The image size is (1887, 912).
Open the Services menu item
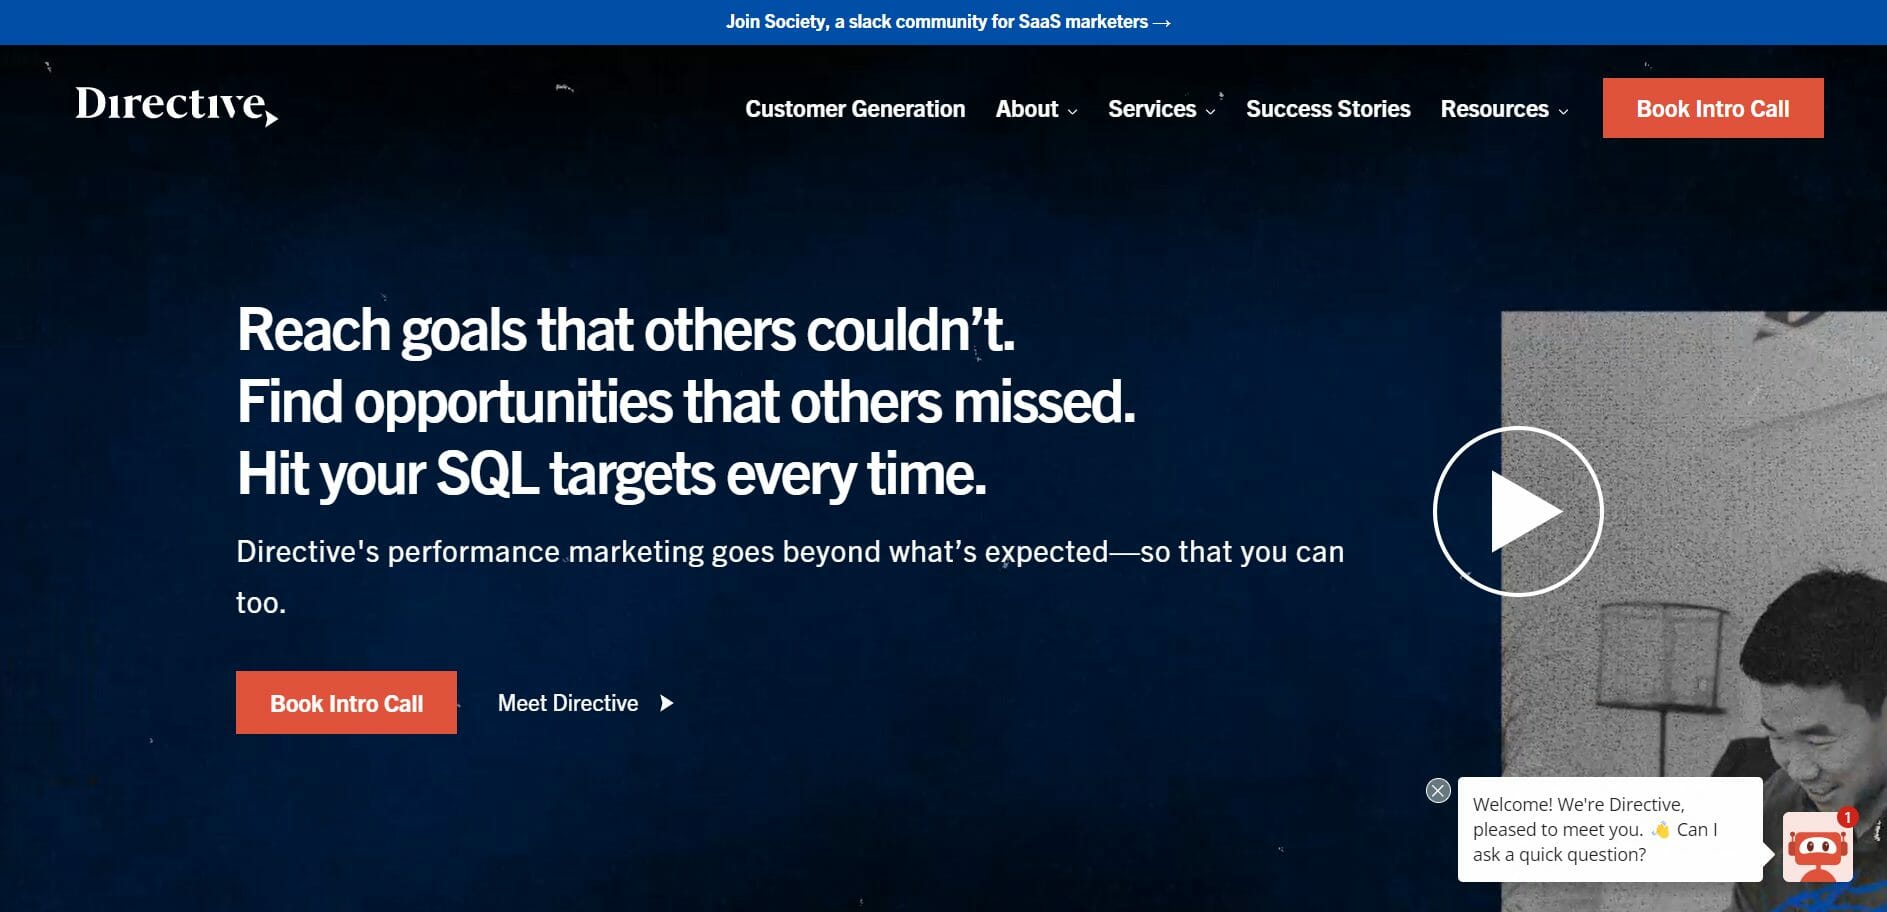click(x=1152, y=109)
